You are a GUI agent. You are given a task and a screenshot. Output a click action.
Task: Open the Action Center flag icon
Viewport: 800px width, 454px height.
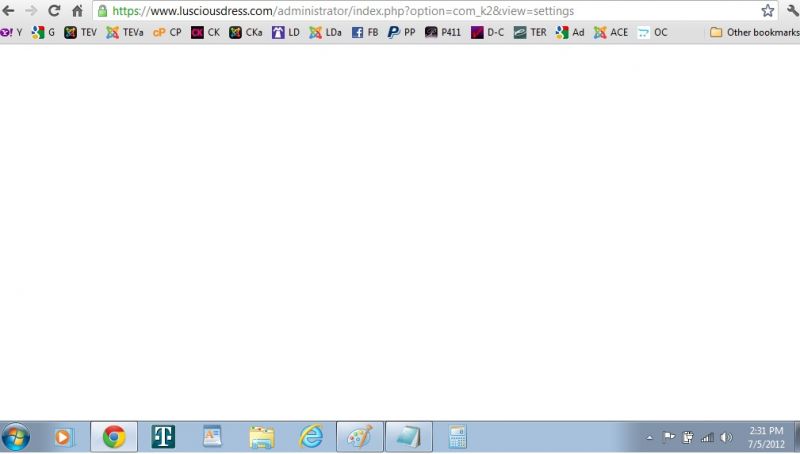click(669, 437)
